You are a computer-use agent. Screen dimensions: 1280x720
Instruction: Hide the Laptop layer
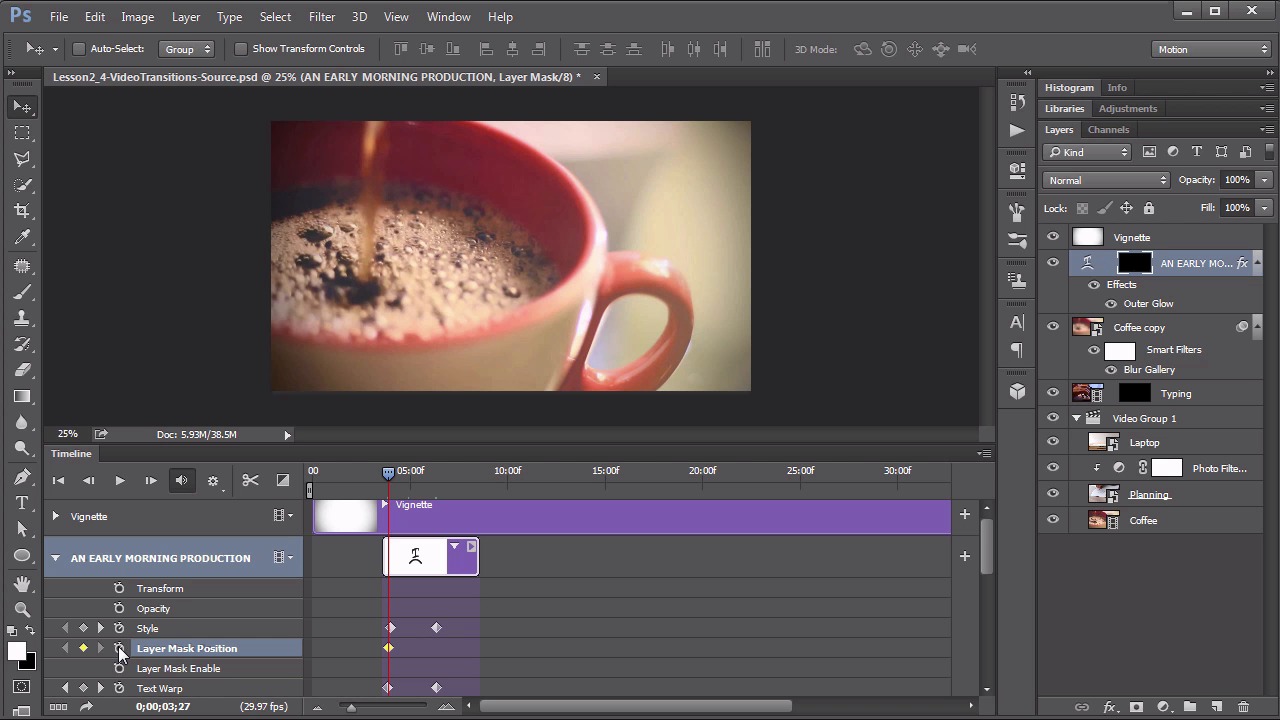(x=1052, y=442)
